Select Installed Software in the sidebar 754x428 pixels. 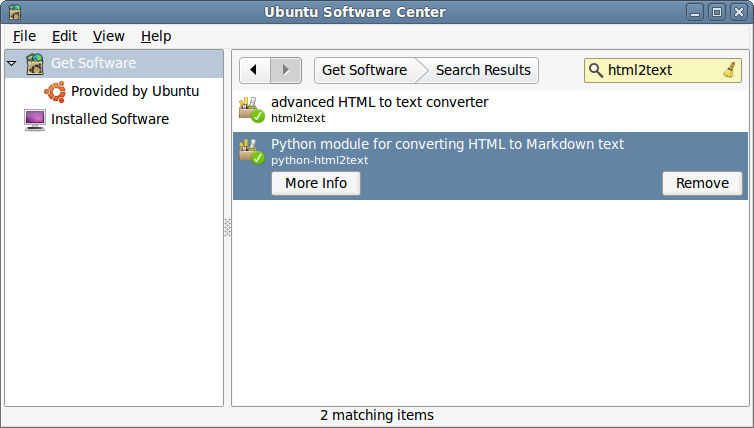pyautogui.click(x=114, y=119)
